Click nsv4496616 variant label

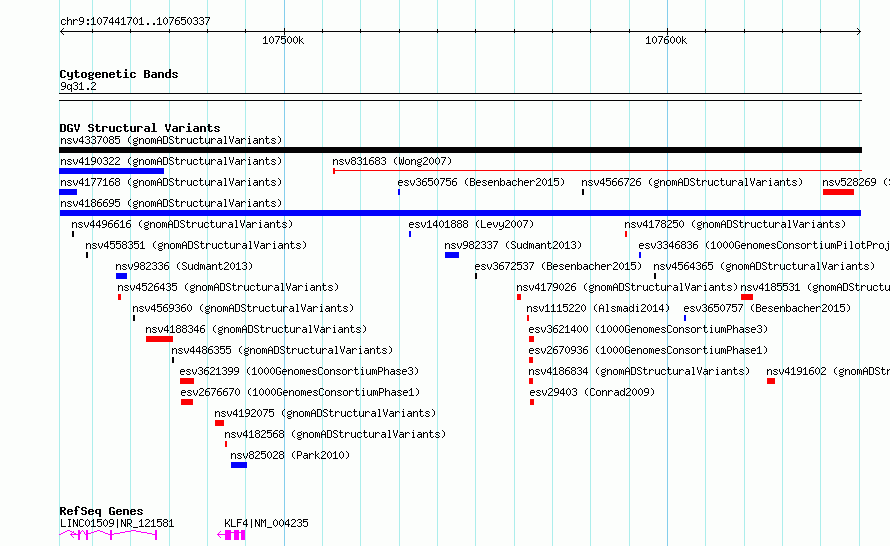click(182, 224)
